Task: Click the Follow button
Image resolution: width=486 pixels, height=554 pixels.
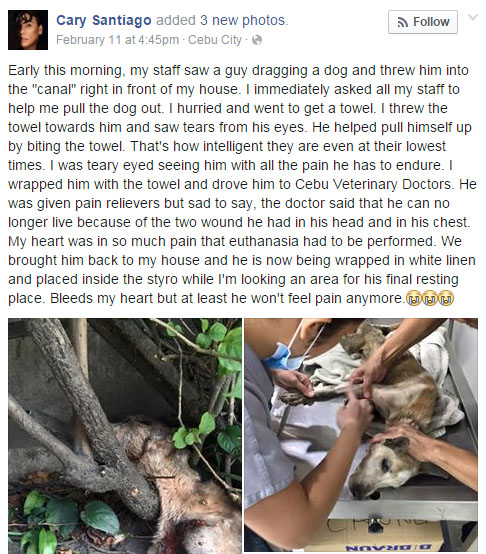Action: click(x=423, y=22)
